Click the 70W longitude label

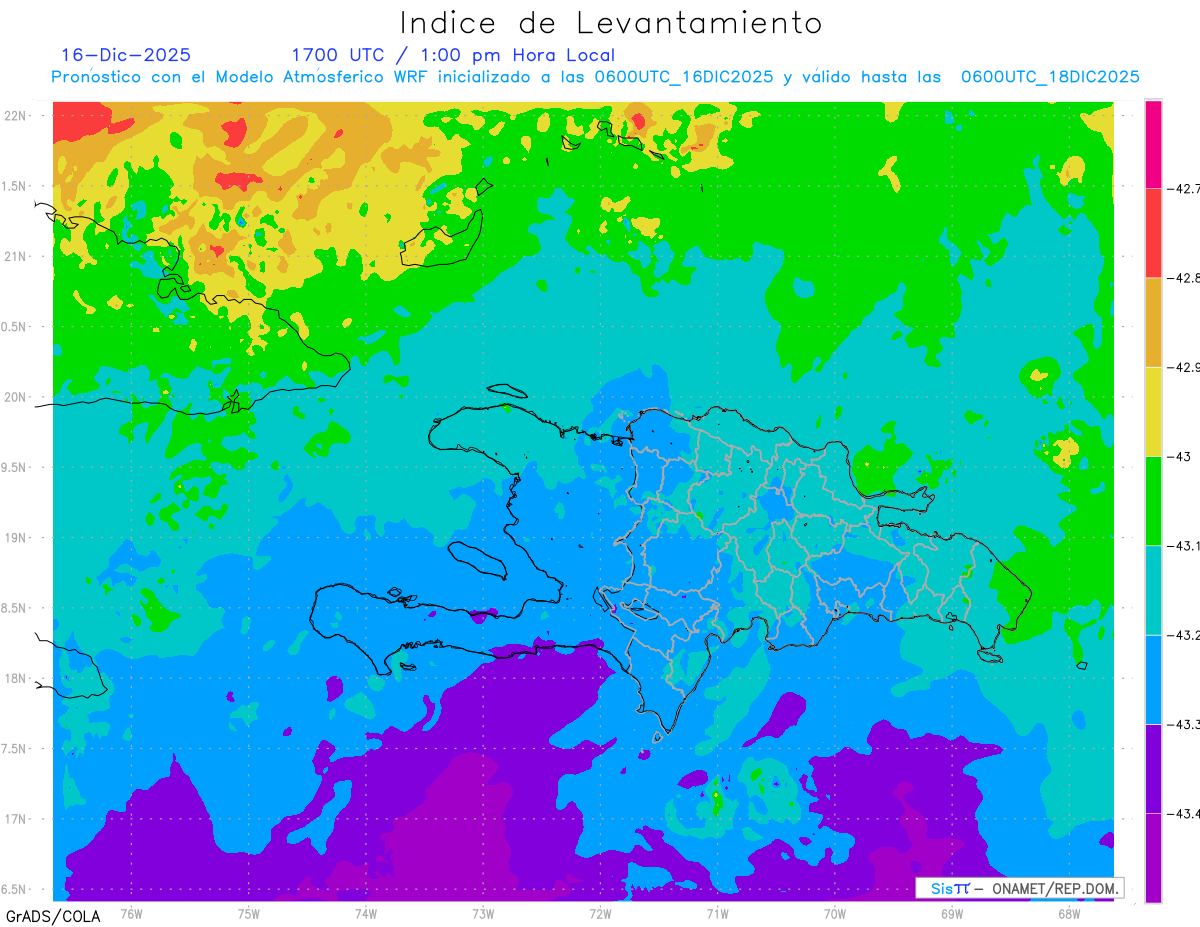[x=835, y=912]
